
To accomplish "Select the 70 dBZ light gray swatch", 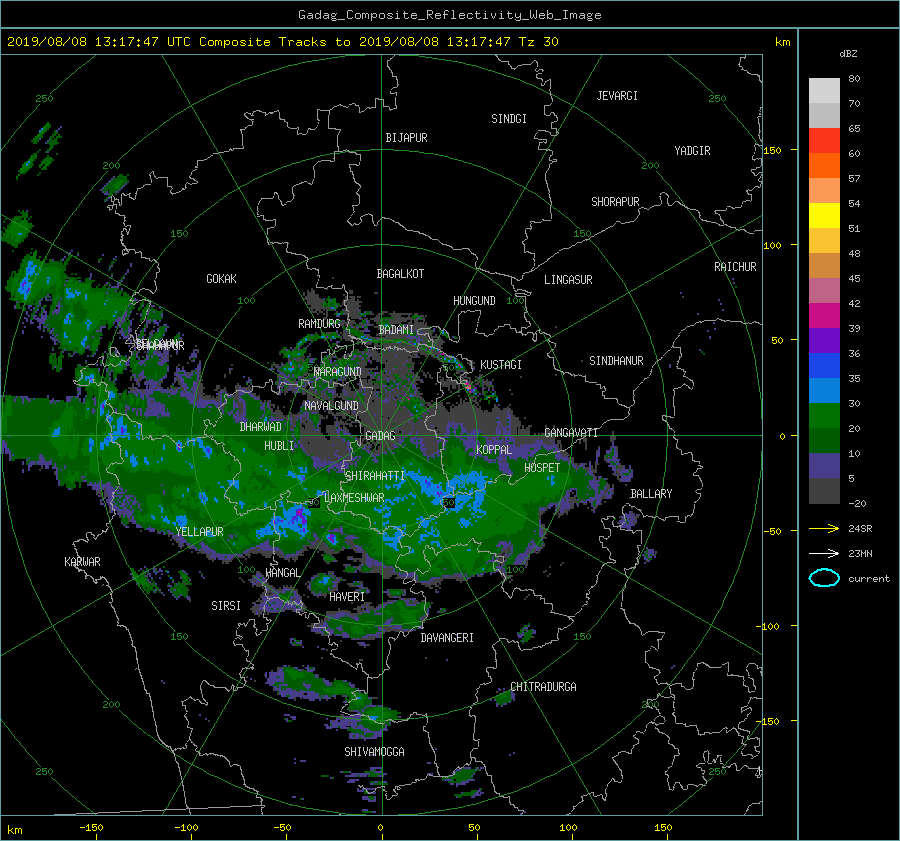I will 824,91.
